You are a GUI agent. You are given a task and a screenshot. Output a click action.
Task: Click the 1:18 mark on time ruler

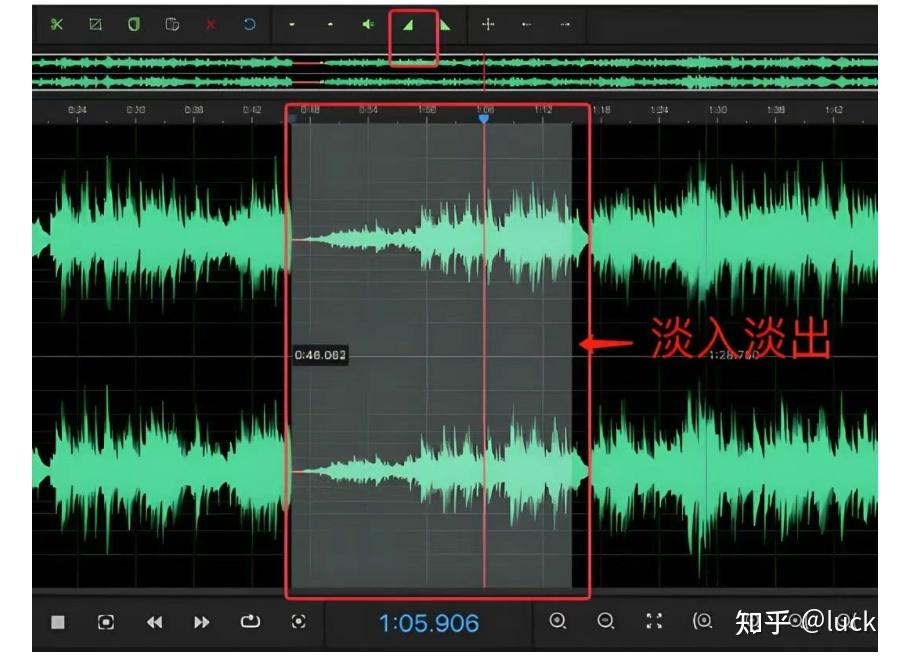coord(601,110)
